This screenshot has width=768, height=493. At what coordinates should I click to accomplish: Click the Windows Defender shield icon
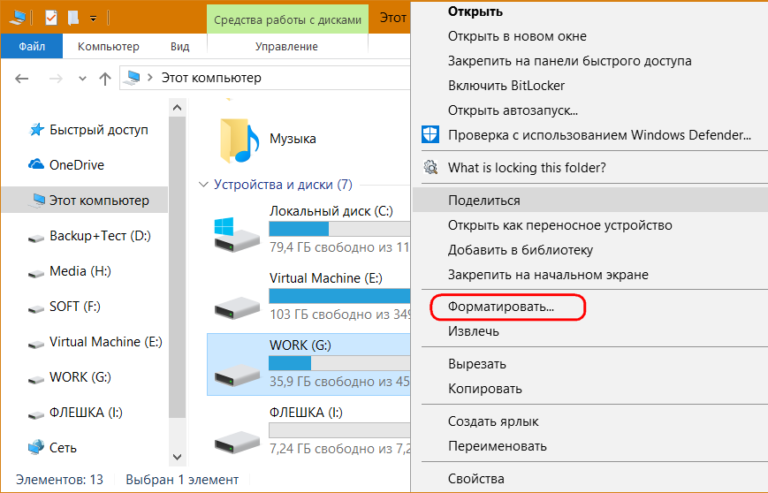(x=430, y=134)
